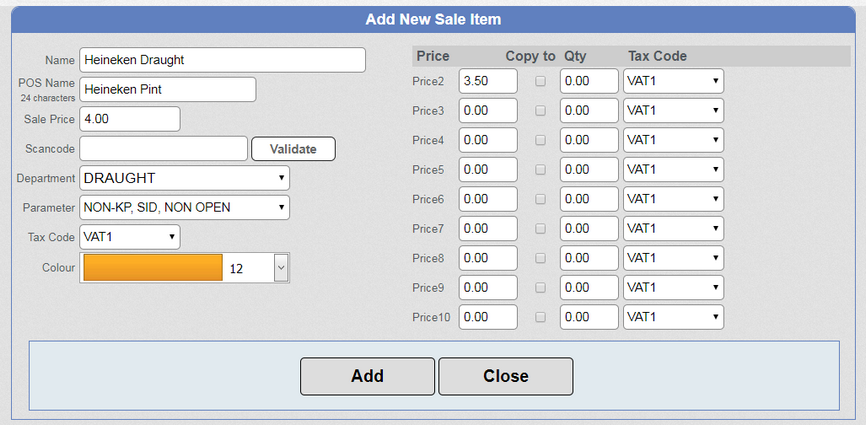Open the Price8 Tax Code dropdown
The height and width of the screenshot is (425, 866).
(673, 258)
